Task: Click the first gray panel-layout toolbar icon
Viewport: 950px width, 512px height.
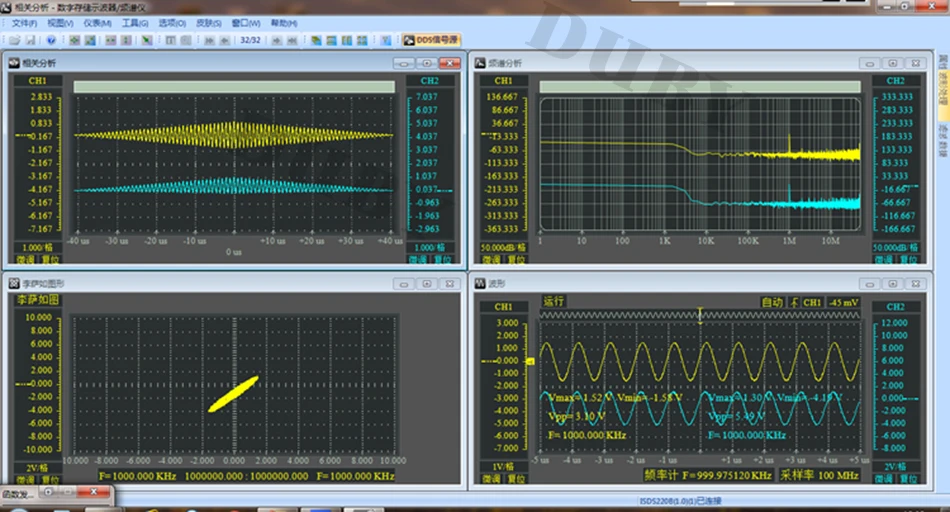Action: 171,40
